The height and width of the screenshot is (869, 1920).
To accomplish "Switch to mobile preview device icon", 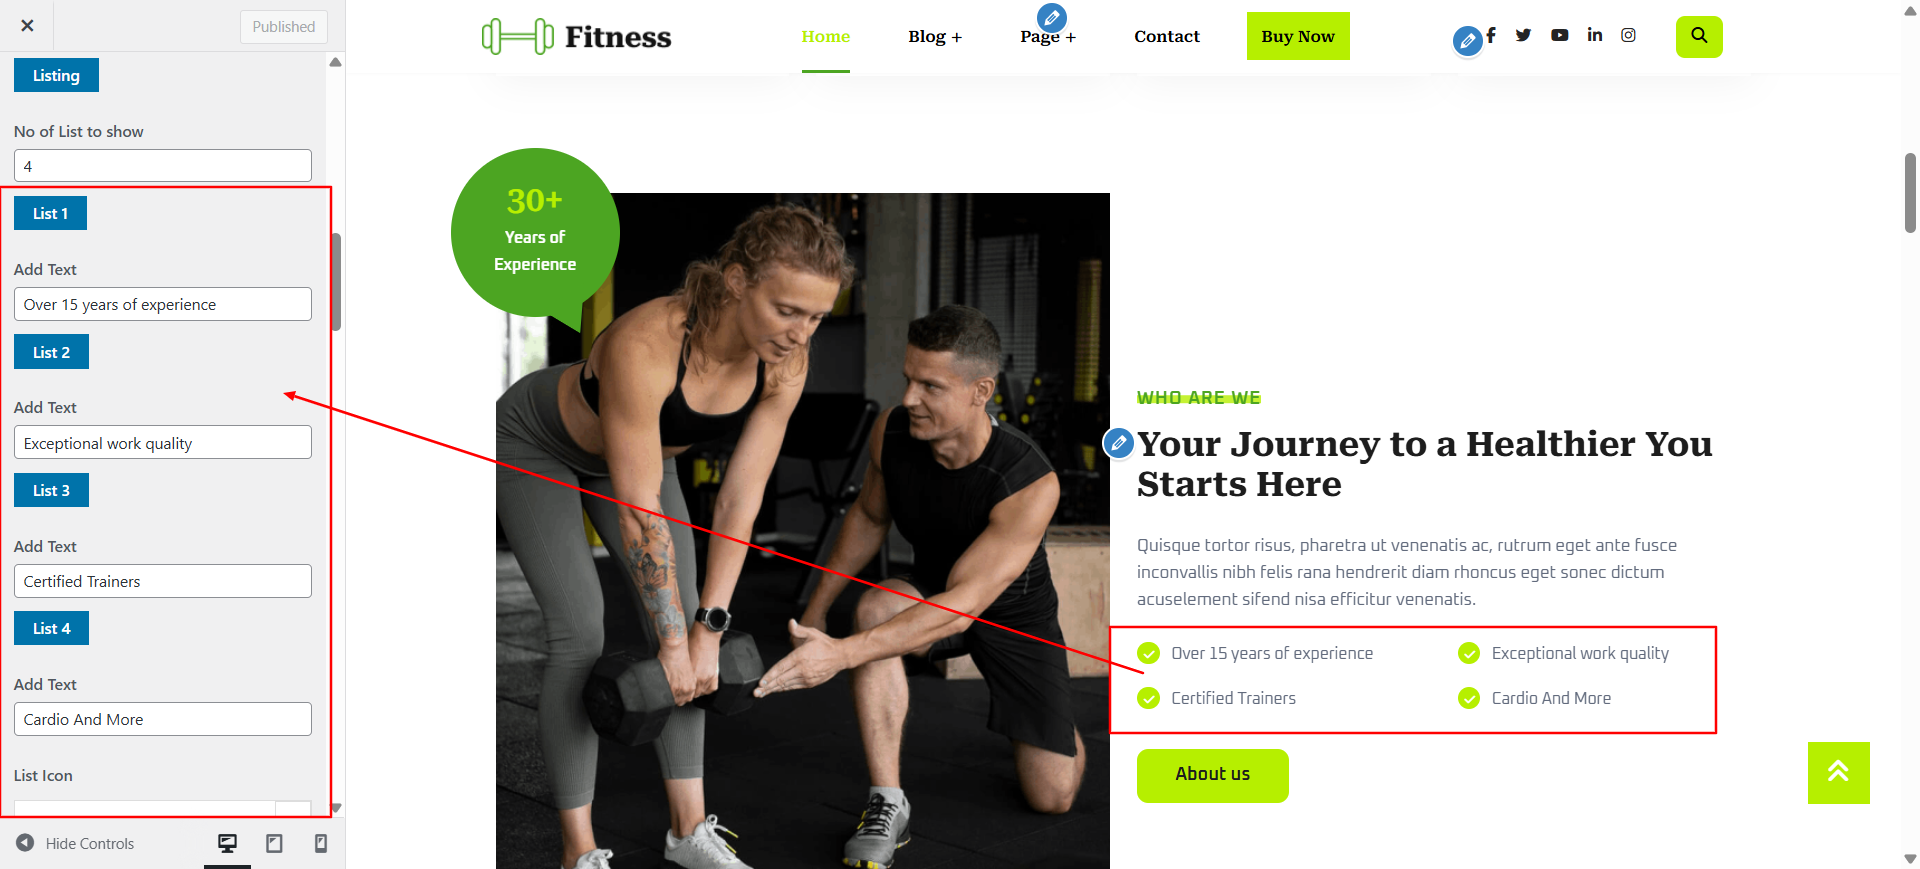I will (x=321, y=844).
